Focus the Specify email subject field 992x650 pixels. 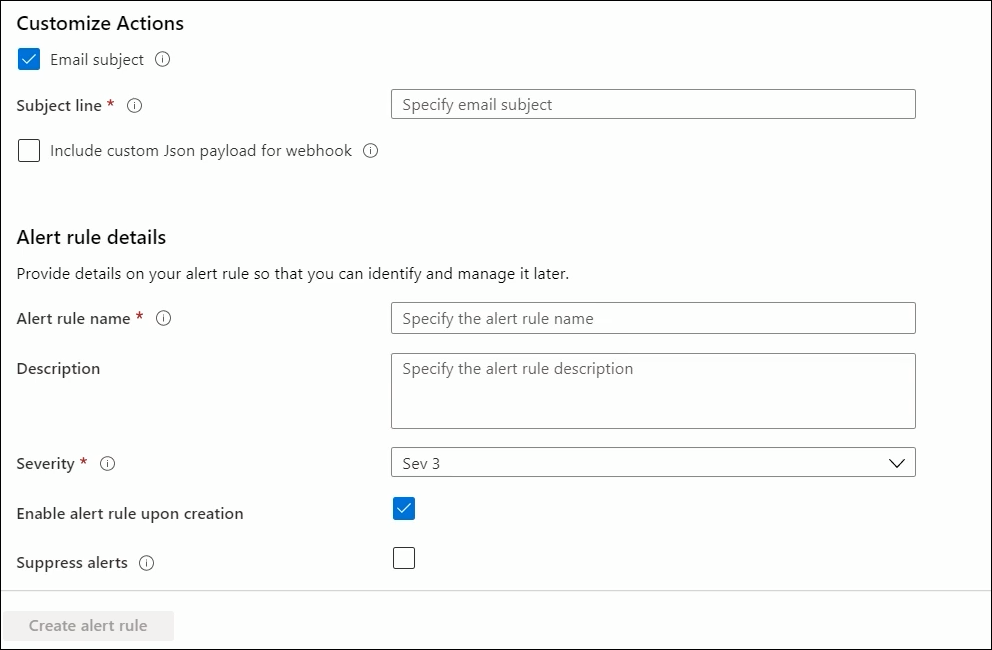coord(653,104)
